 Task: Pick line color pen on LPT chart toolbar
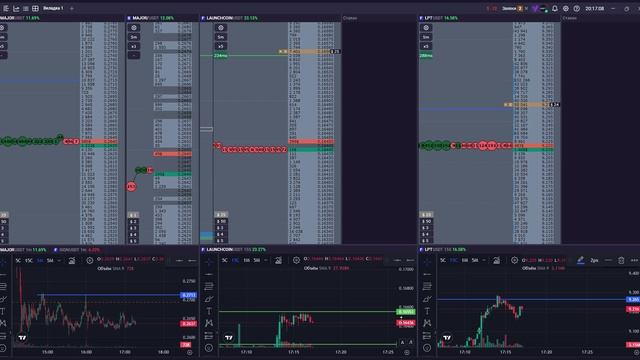click(x=580, y=260)
